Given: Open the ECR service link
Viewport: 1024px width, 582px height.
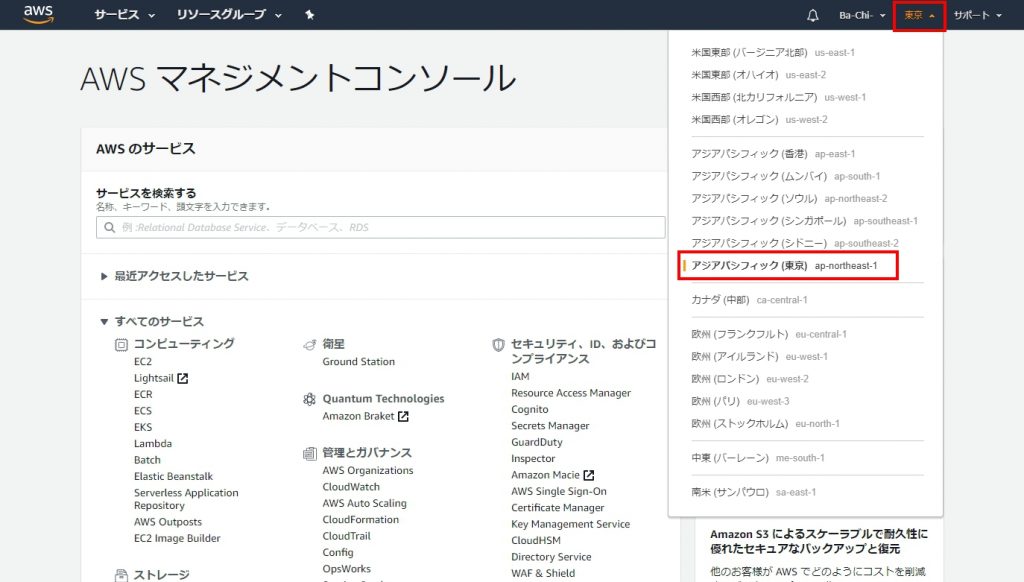Looking at the screenshot, I should [x=143, y=395].
